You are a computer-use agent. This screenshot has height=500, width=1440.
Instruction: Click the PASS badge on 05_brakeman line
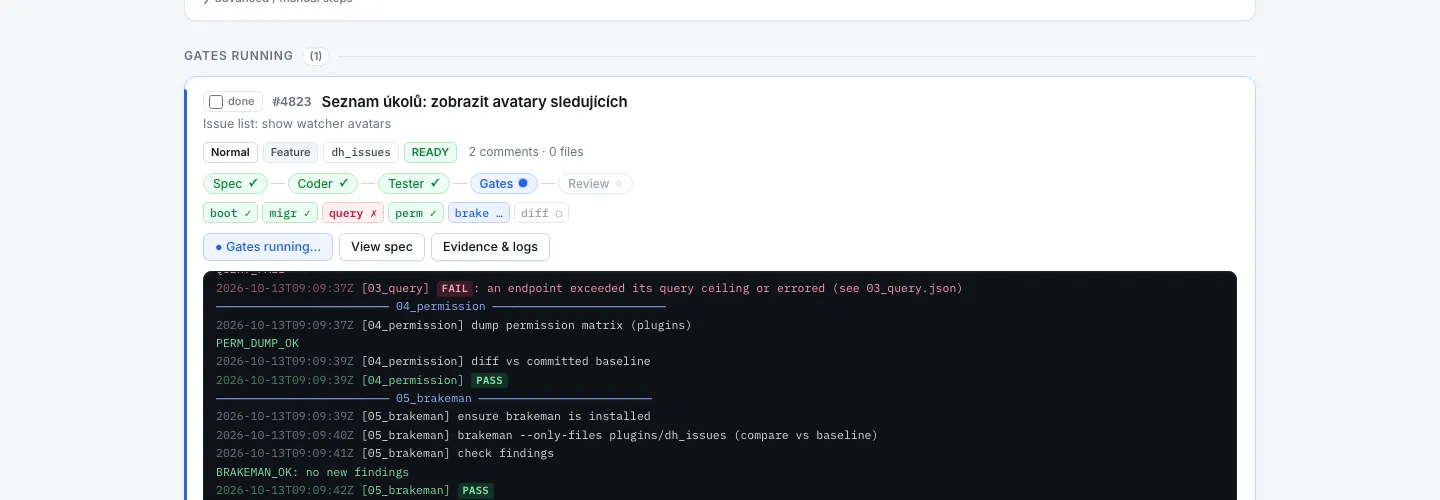(x=476, y=490)
